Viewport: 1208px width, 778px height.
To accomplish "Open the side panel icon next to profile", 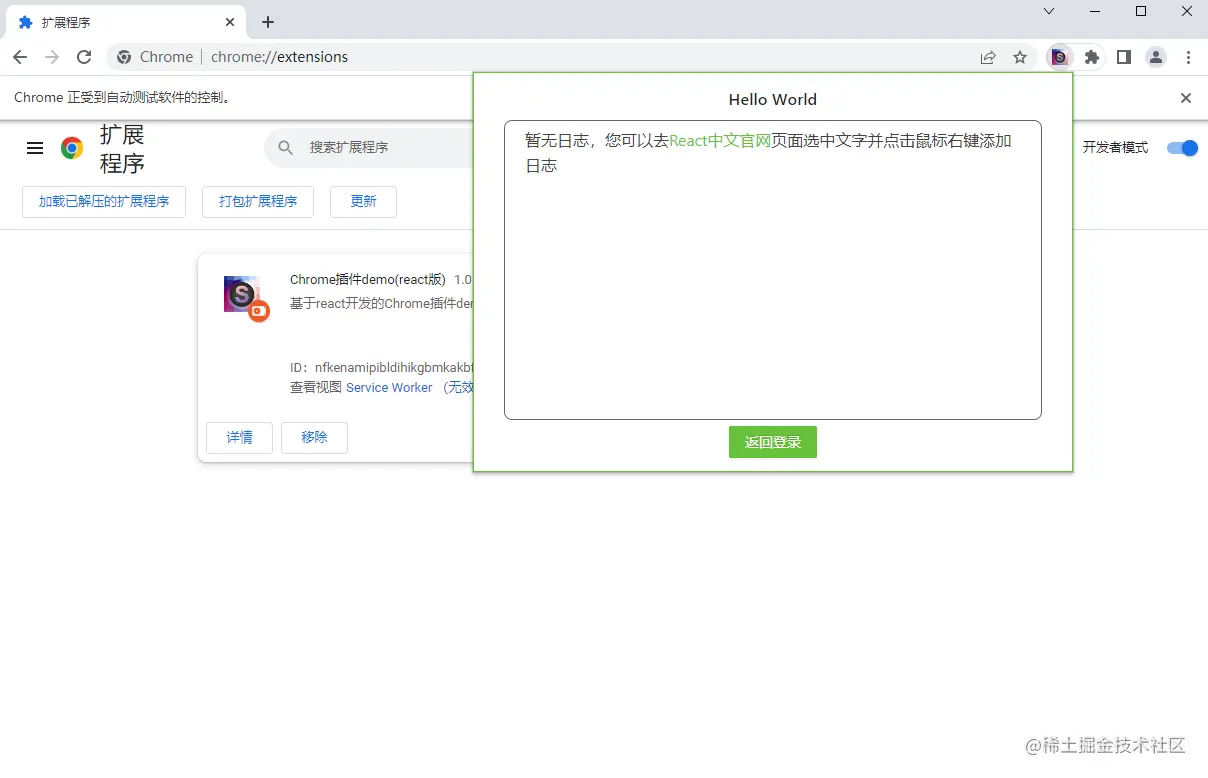I will click(1124, 57).
